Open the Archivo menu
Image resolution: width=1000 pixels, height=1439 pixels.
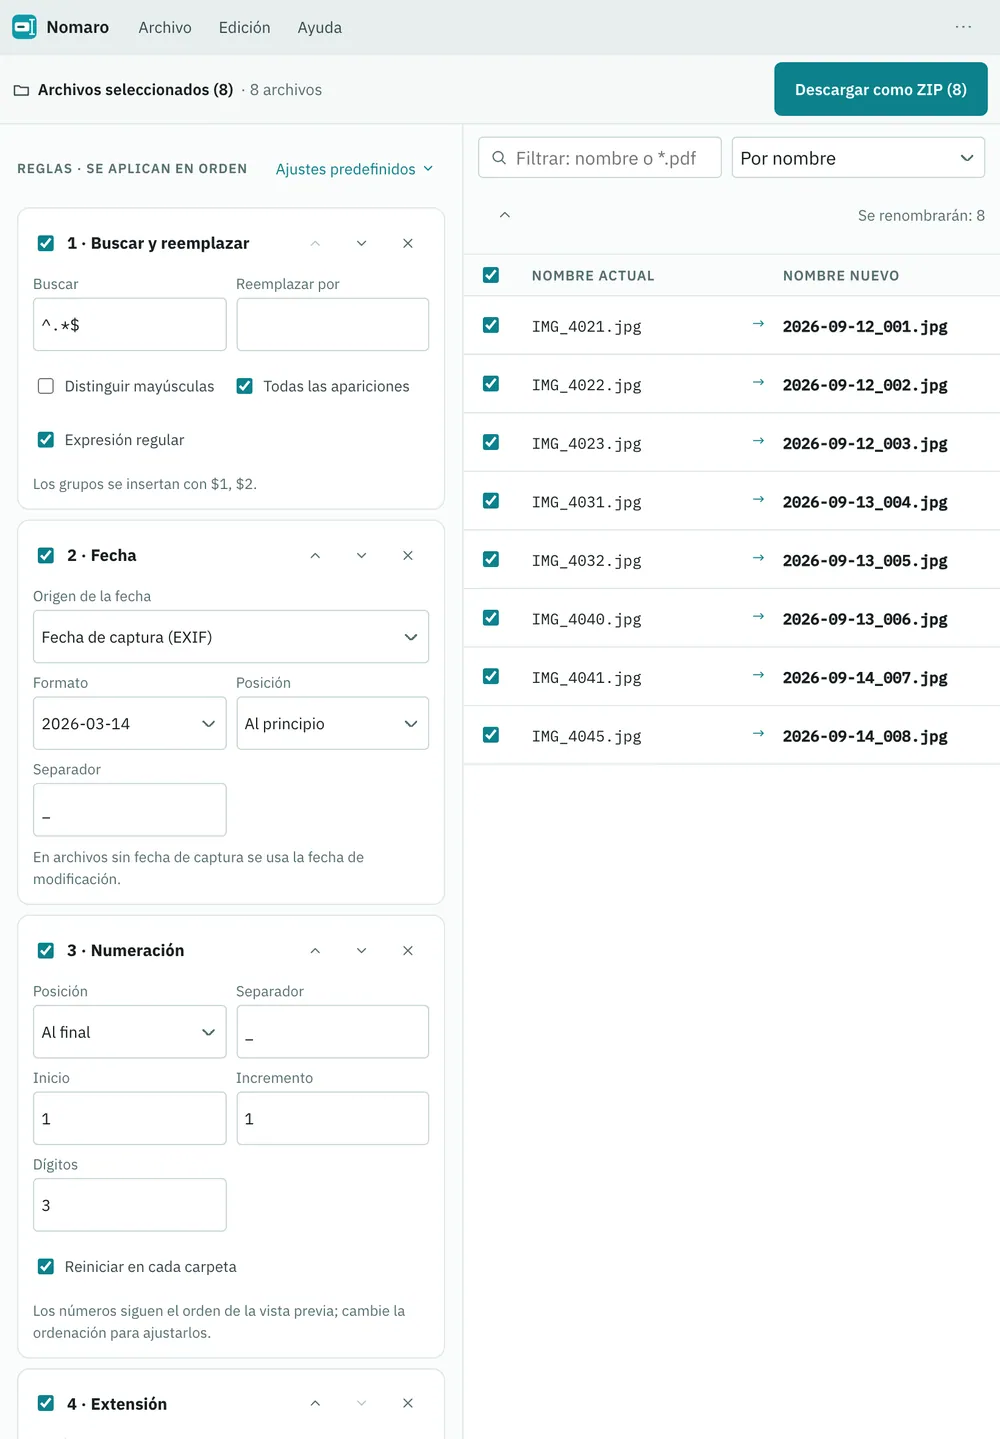coord(165,27)
